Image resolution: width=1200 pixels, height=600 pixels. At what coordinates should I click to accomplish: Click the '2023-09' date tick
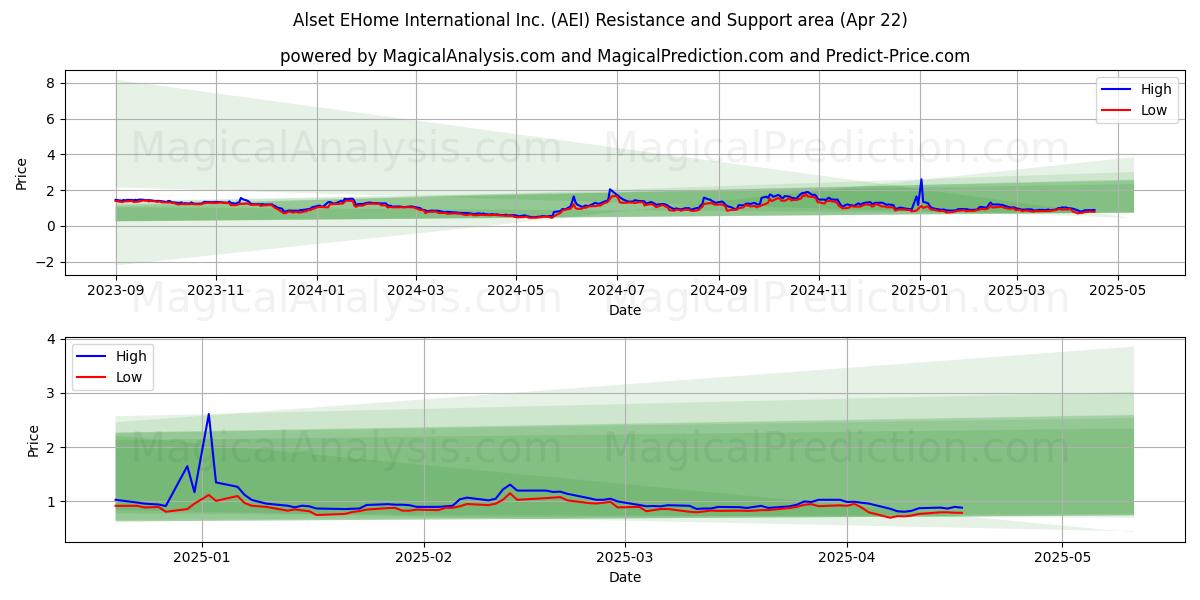point(116,291)
